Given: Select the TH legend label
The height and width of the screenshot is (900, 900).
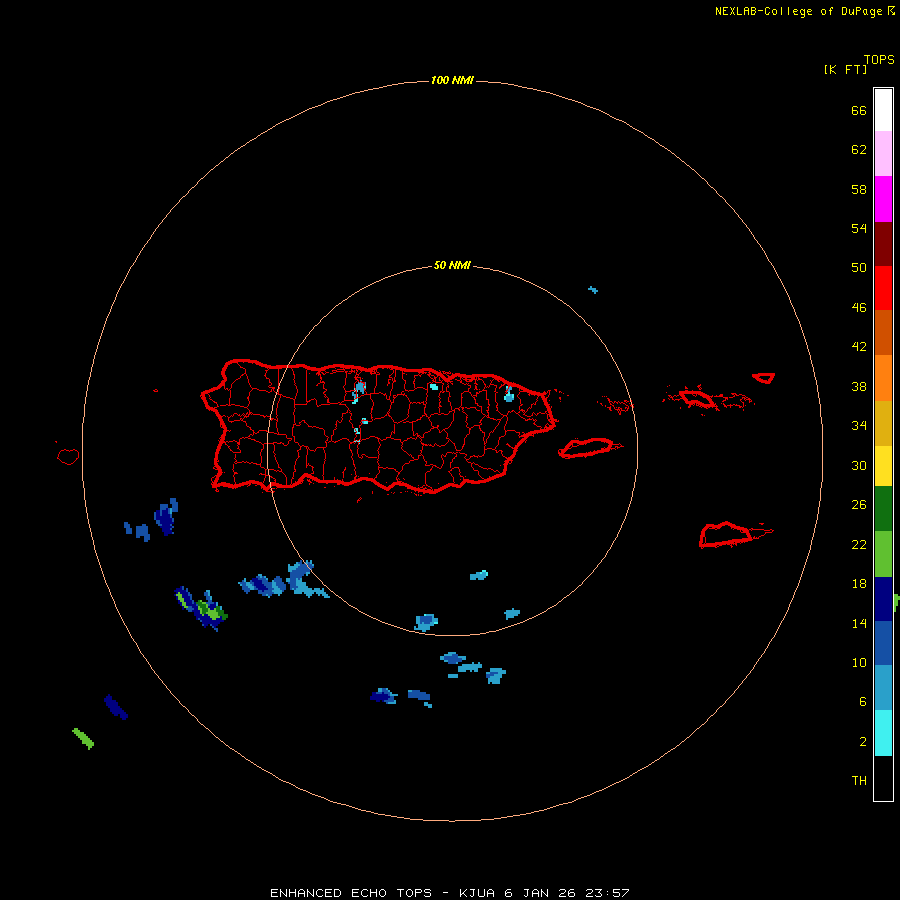Looking at the screenshot, I should coord(859,781).
